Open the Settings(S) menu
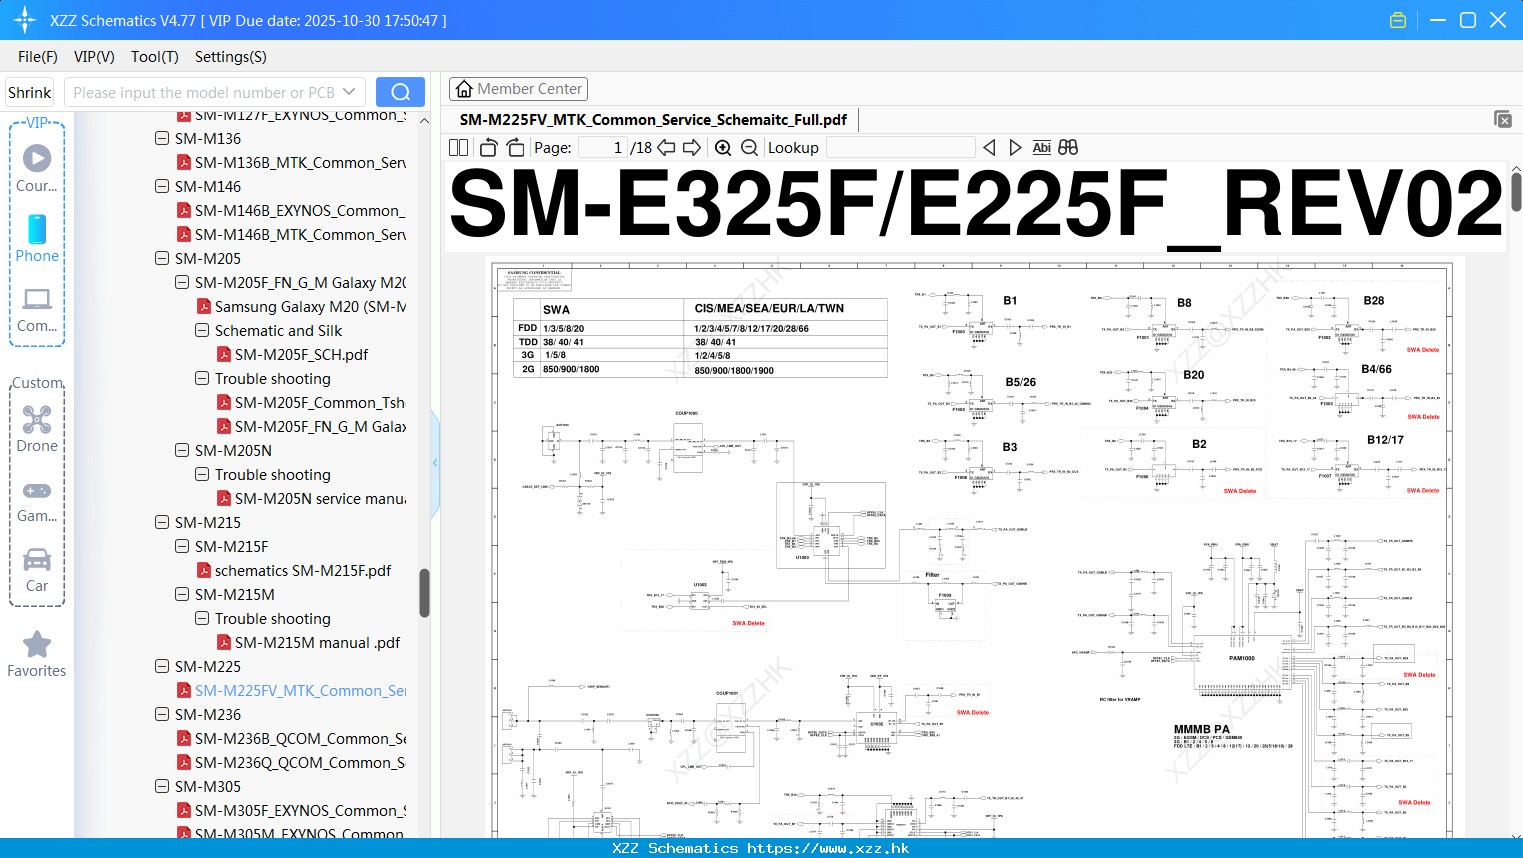The image size is (1523, 858). click(x=231, y=57)
